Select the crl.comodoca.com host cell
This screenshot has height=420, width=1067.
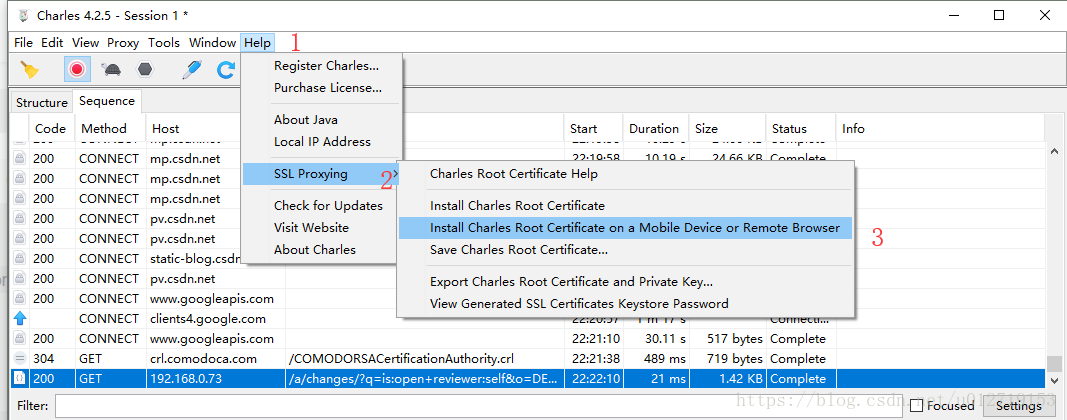(x=216, y=359)
